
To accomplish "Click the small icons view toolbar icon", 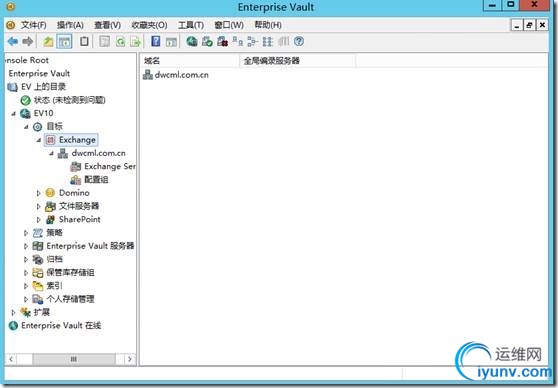I will tap(252, 42).
